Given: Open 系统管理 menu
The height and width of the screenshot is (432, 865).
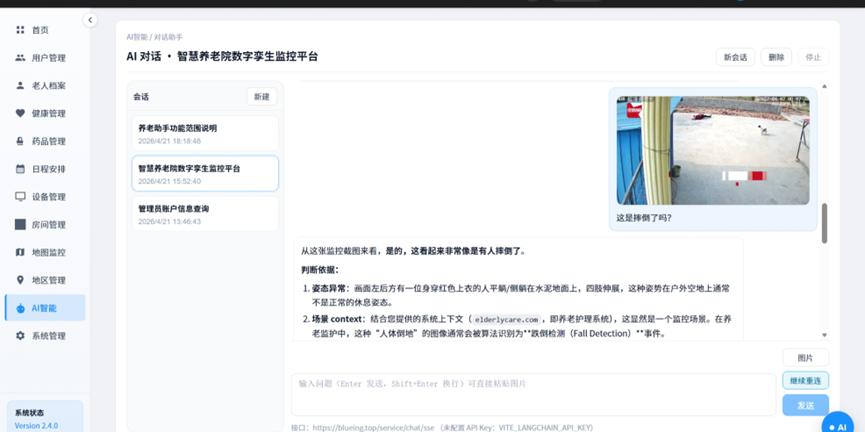Looking at the screenshot, I should 45,335.
